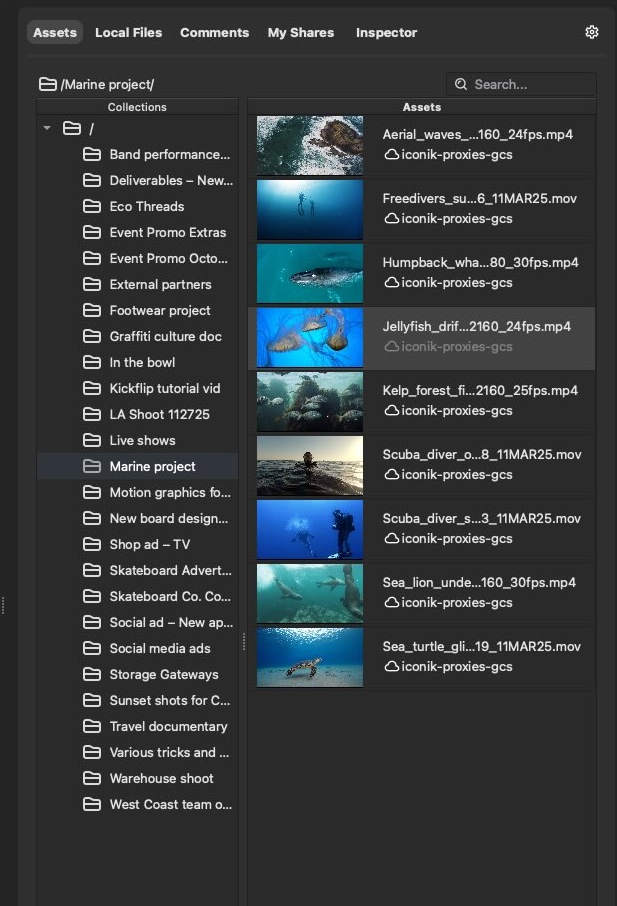Click the root folder icon in Collections
617x906 pixels.
[x=71, y=128]
